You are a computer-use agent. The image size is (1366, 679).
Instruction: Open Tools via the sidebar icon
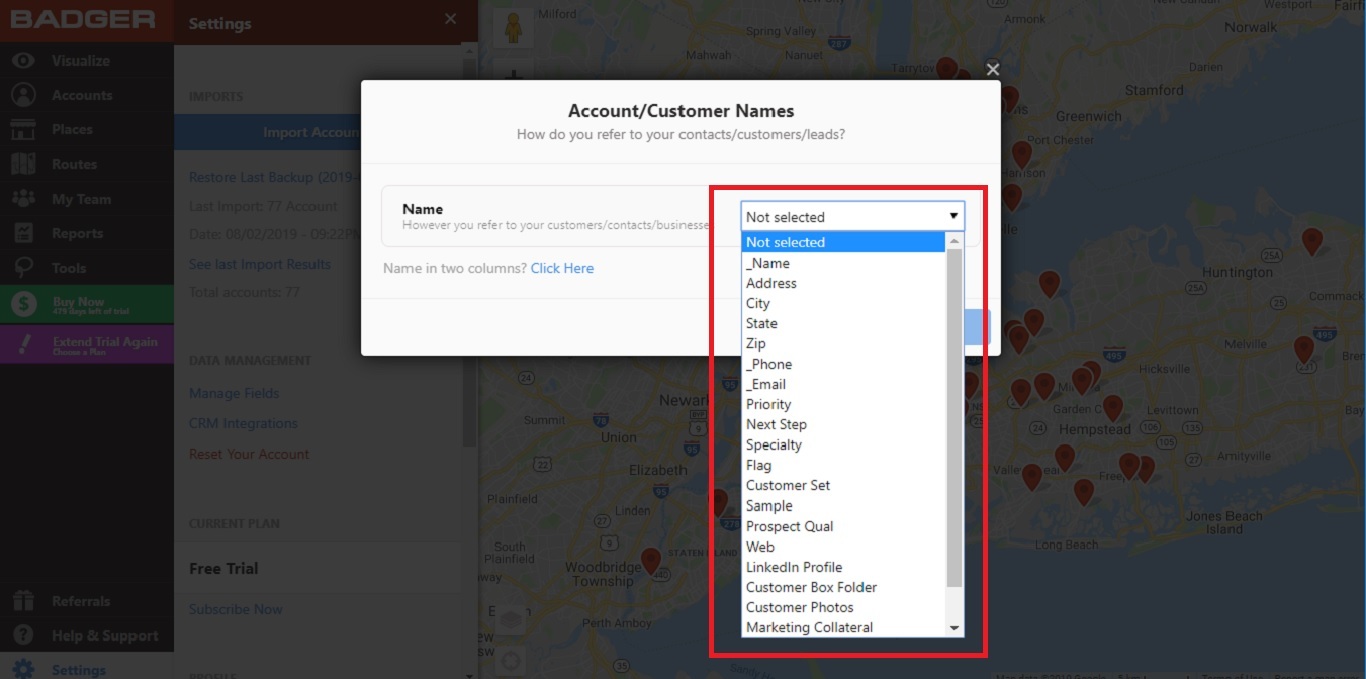[x=23, y=268]
